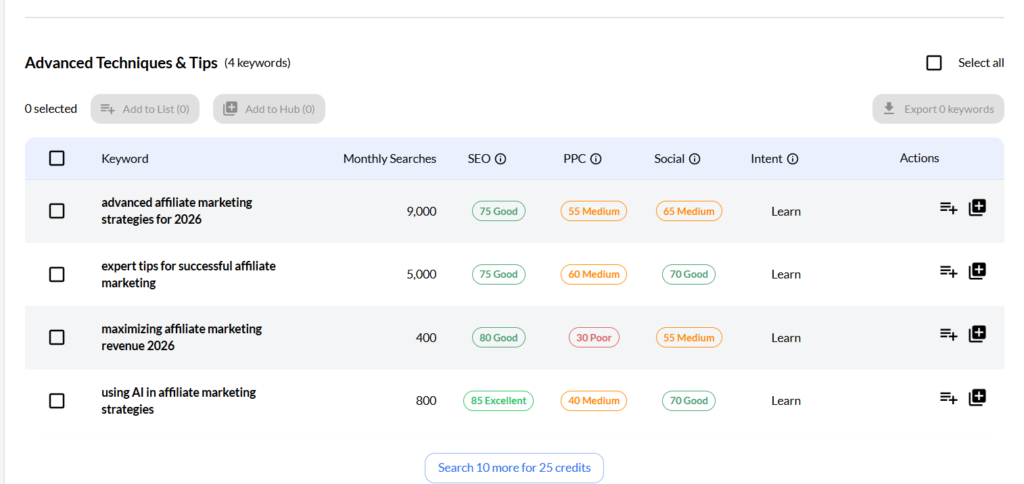Check the Select all checkbox

coord(934,63)
